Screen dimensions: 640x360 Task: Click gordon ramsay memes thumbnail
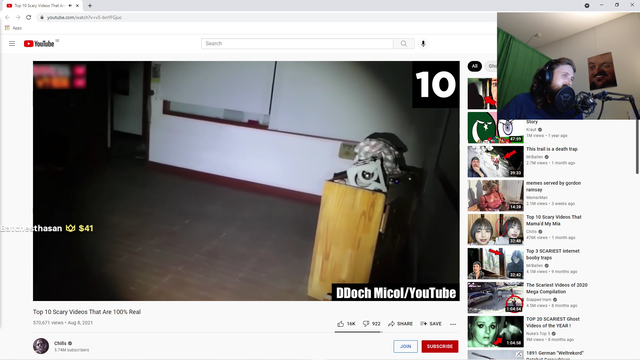coord(496,196)
